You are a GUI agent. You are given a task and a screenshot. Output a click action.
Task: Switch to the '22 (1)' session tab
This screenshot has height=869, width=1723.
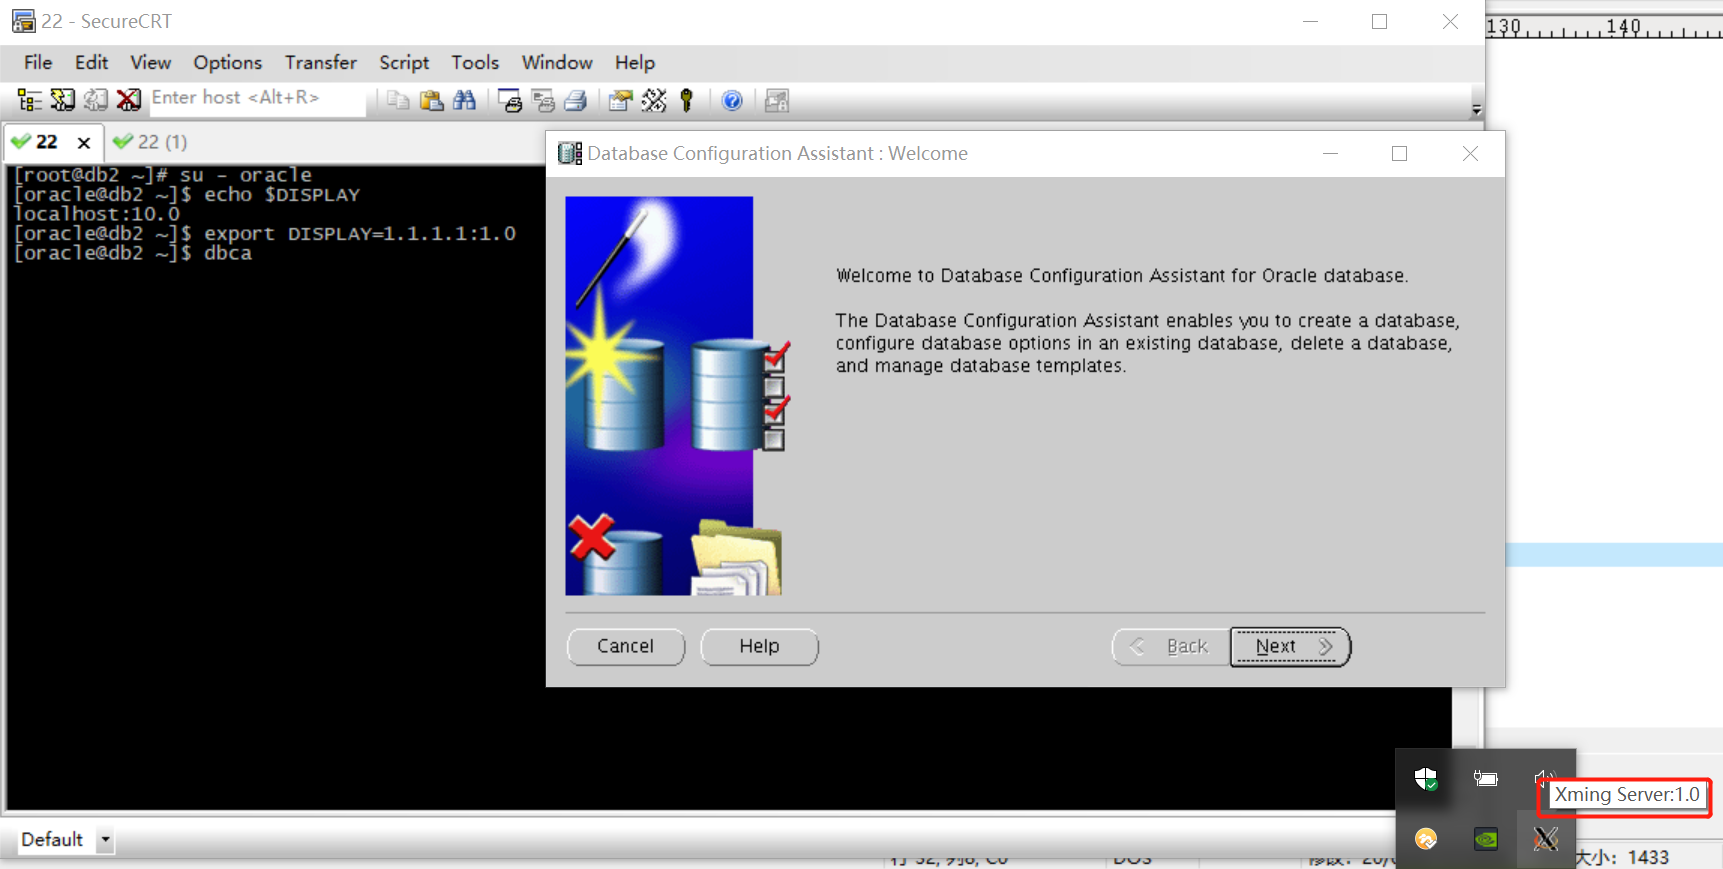point(152,142)
